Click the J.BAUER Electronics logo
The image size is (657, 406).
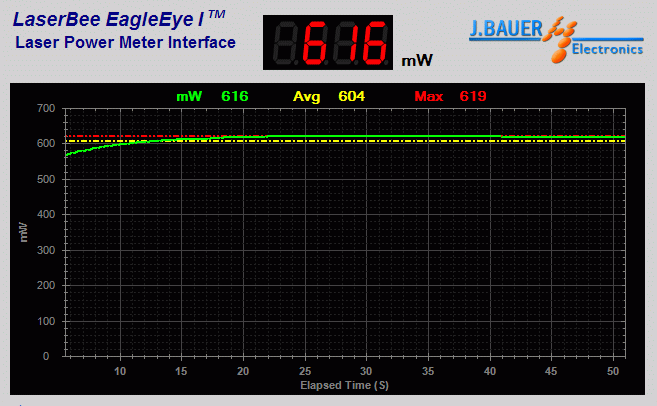coord(556,40)
